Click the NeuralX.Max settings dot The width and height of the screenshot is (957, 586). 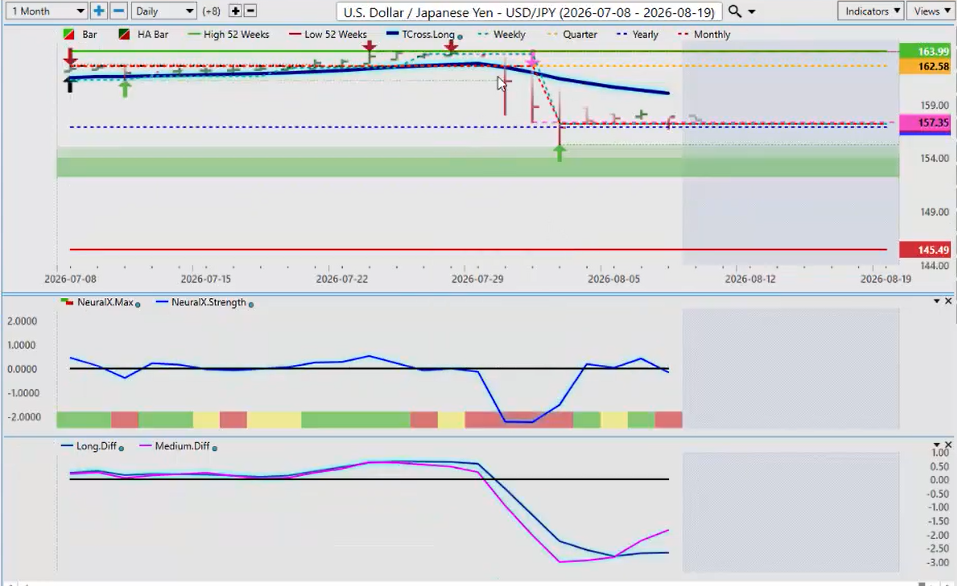click(137, 305)
